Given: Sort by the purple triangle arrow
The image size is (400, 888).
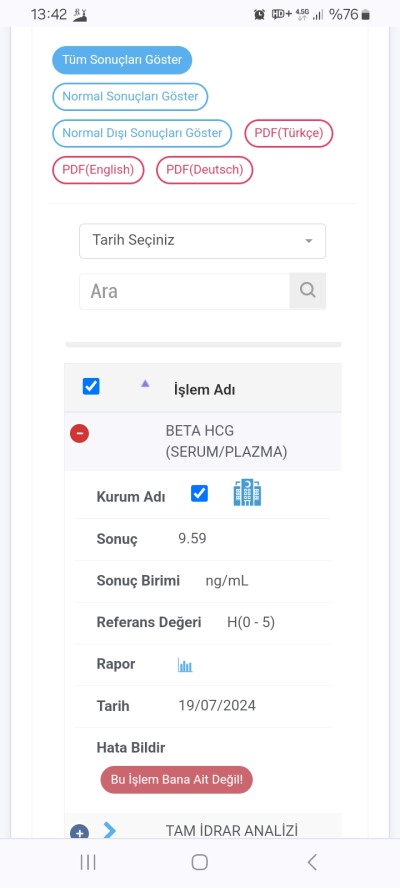Looking at the screenshot, I should (x=145, y=383).
